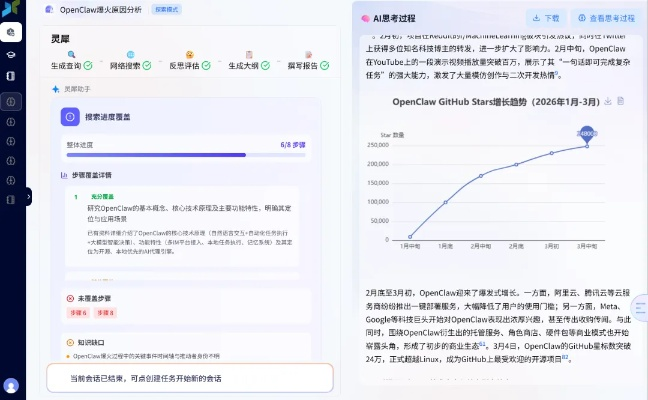This screenshot has height=400, width=648.
Task: Select the 生成大纲 step label
Action: click(243, 66)
